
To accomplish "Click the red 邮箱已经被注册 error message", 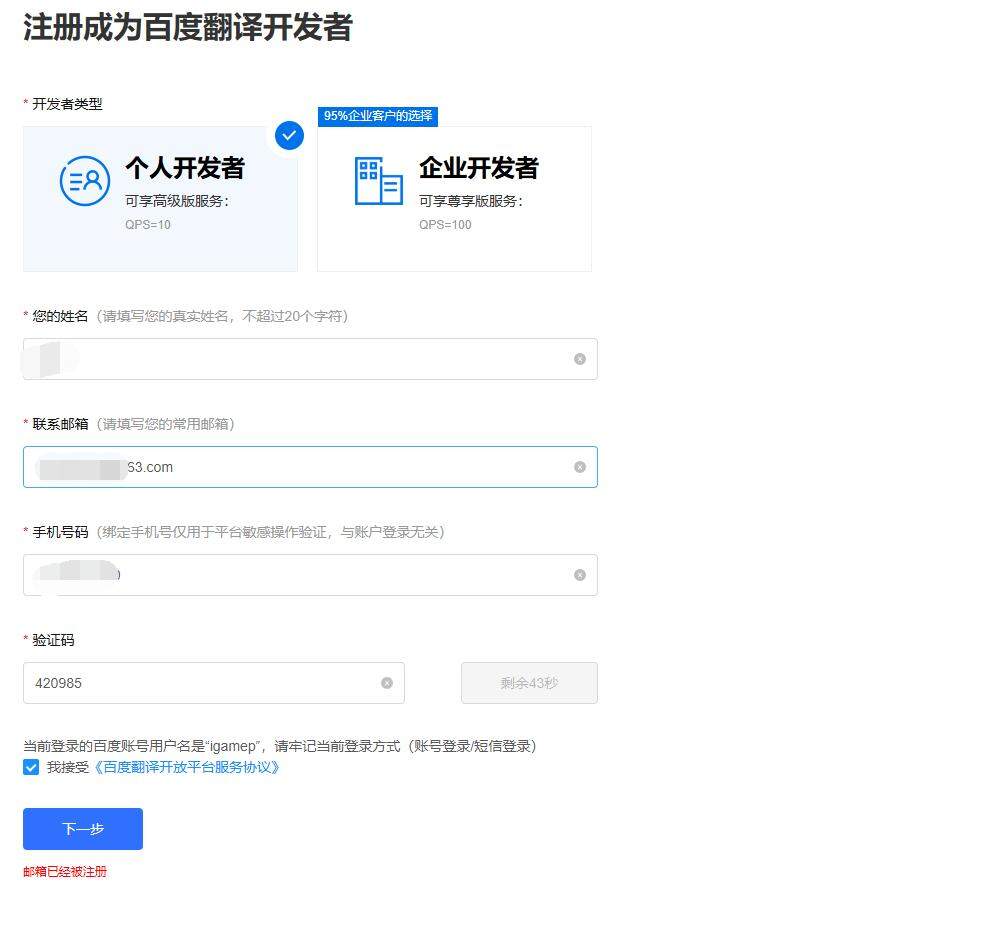I will [x=65, y=872].
